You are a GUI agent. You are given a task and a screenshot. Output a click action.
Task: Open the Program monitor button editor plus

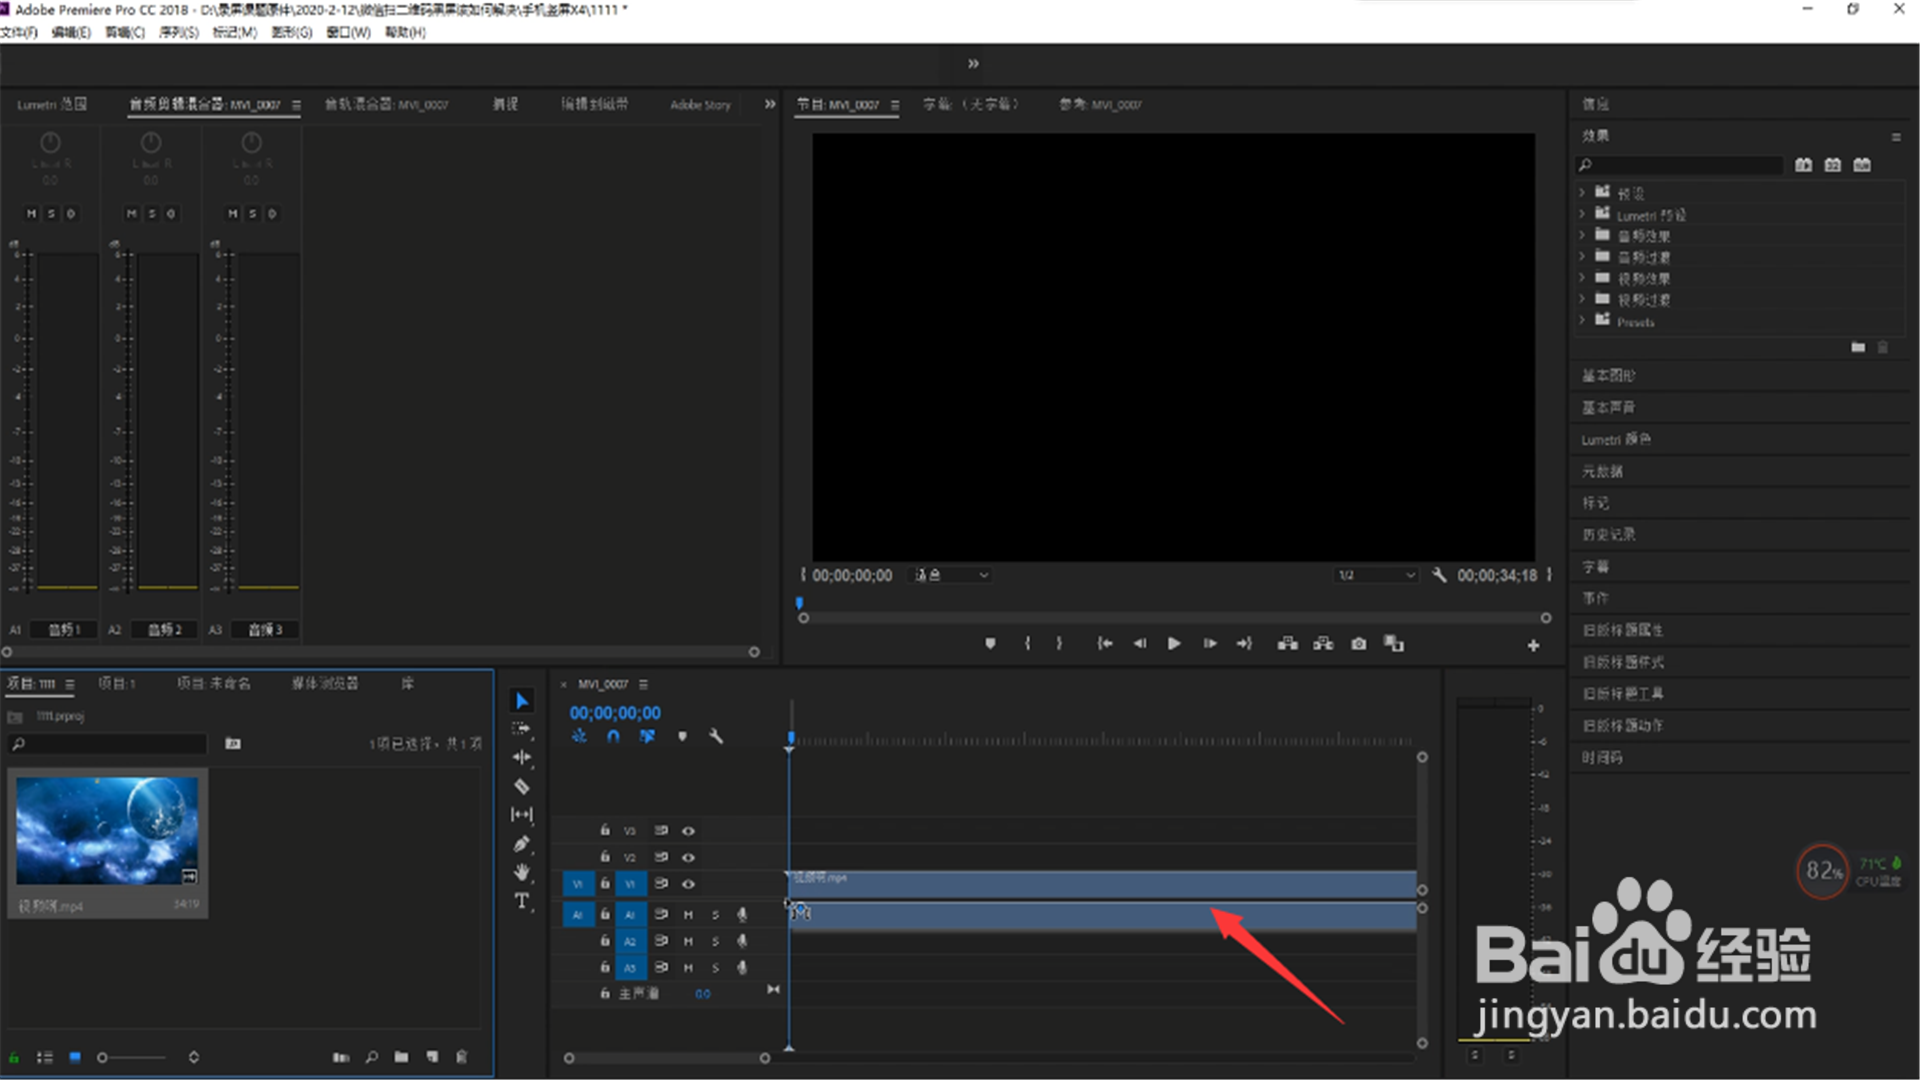tap(1533, 646)
